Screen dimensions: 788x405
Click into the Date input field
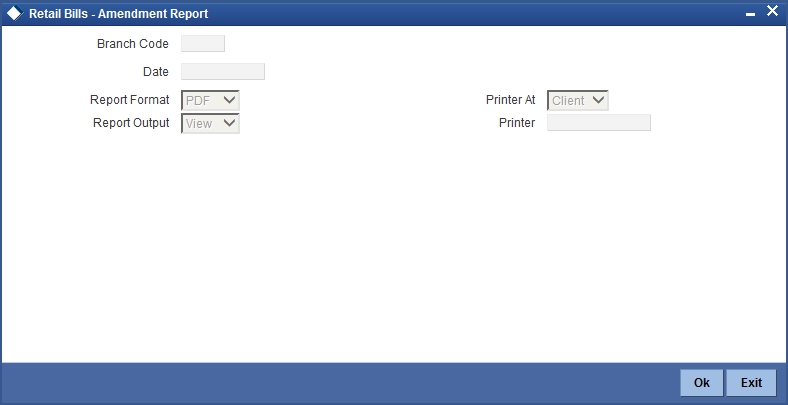coord(223,71)
